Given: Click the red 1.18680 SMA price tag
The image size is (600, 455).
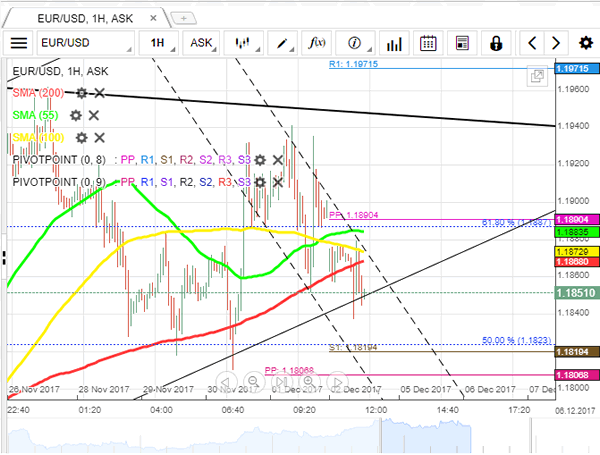Looking at the screenshot, I should (x=577, y=262).
